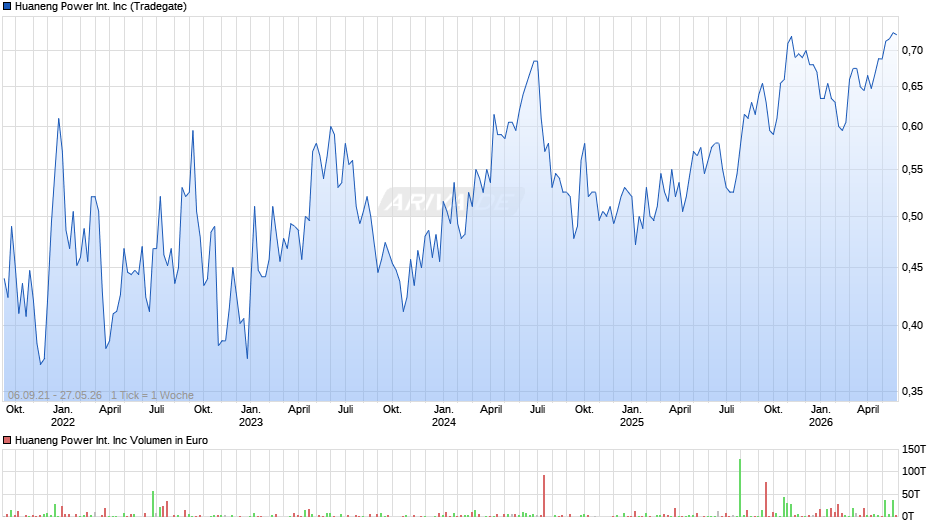Click the Jan. 2026 time axis label

[x=821, y=416]
